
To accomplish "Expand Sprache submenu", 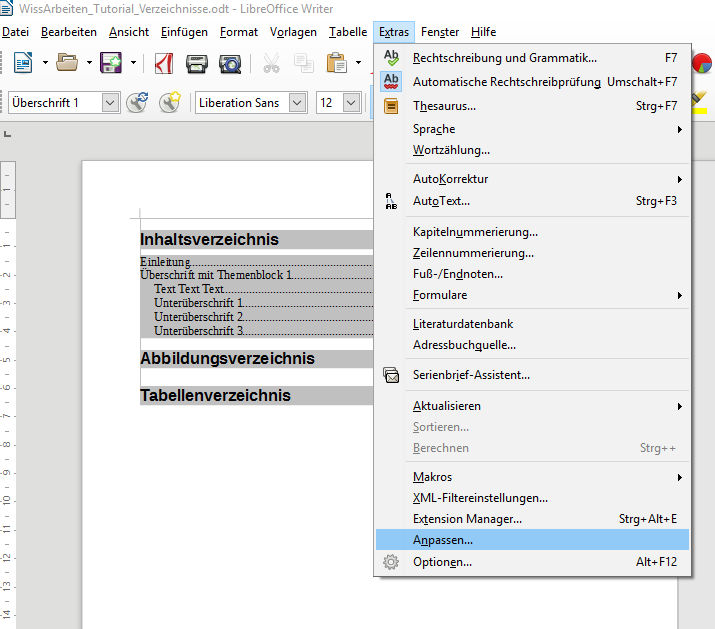I will [x=532, y=129].
